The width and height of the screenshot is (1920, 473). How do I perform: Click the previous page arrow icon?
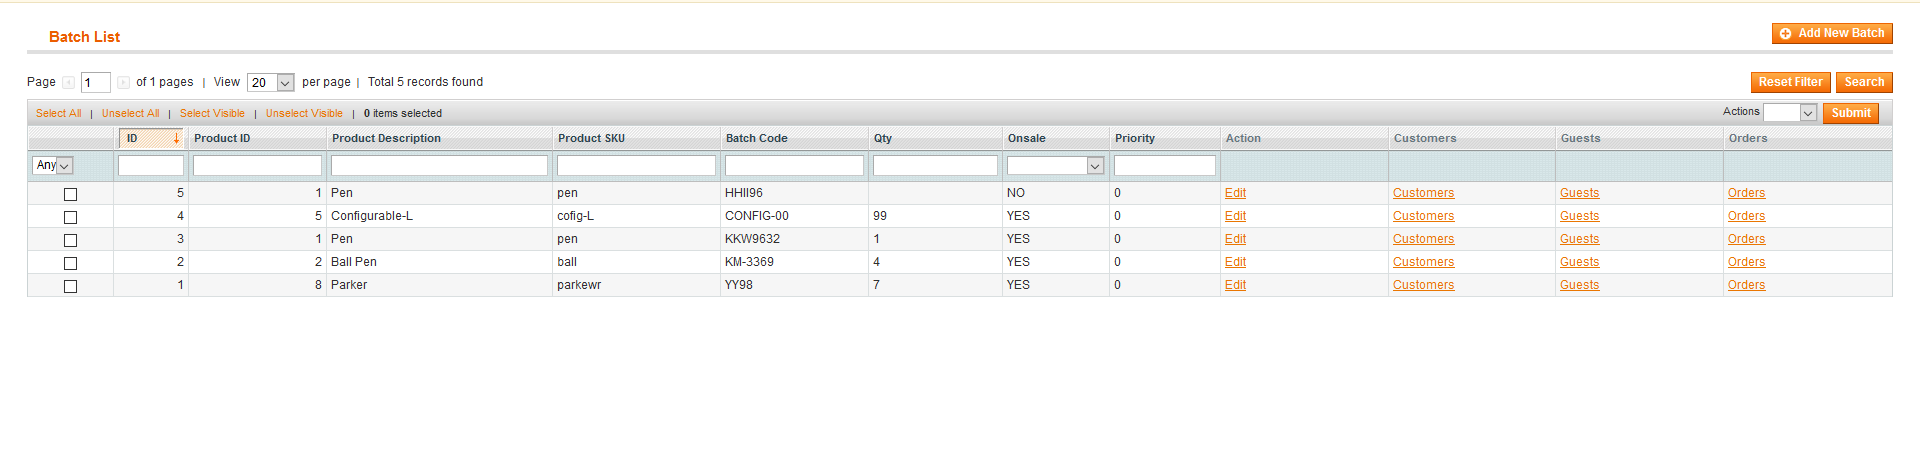coord(68,83)
